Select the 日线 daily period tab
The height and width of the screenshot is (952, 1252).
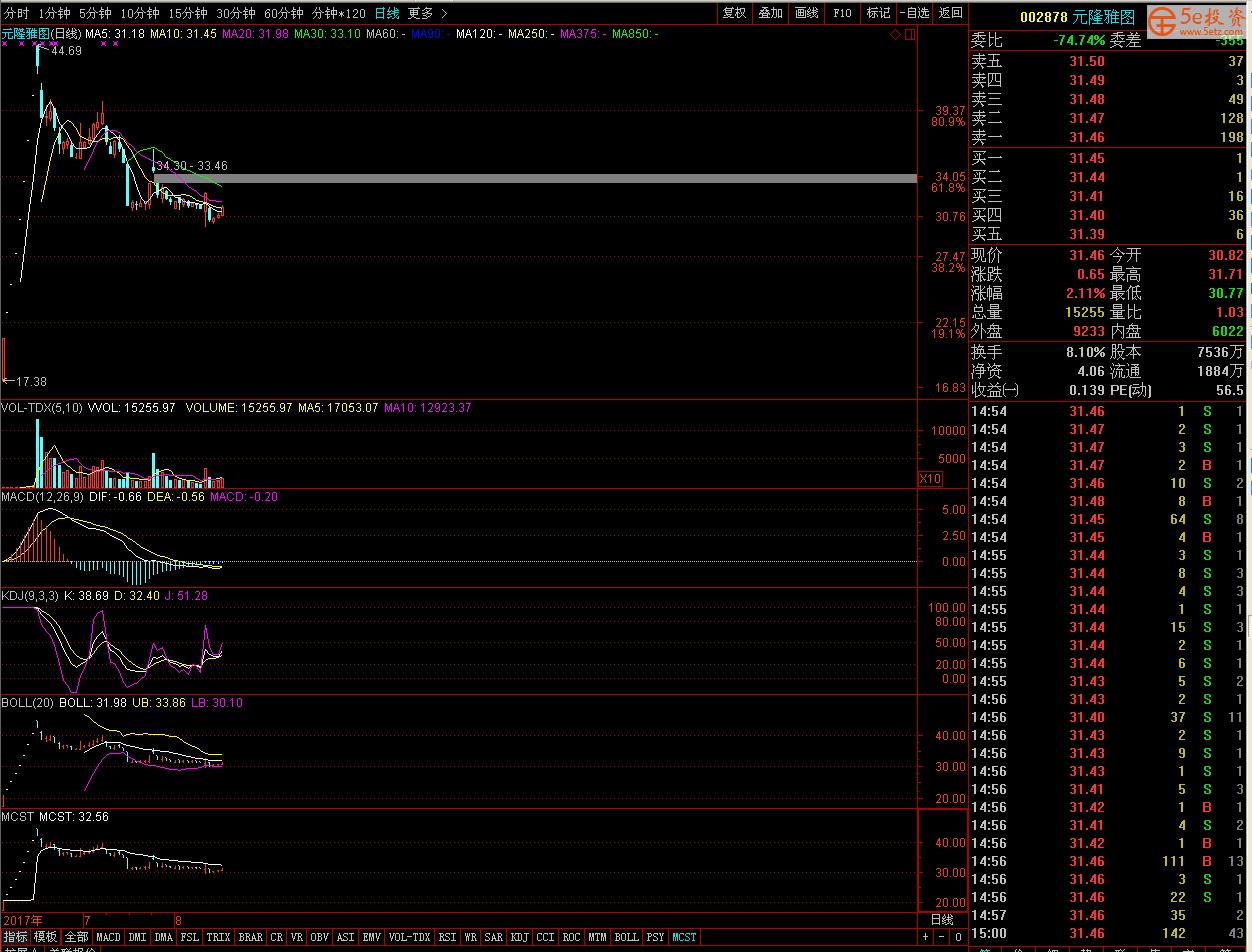click(x=387, y=13)
